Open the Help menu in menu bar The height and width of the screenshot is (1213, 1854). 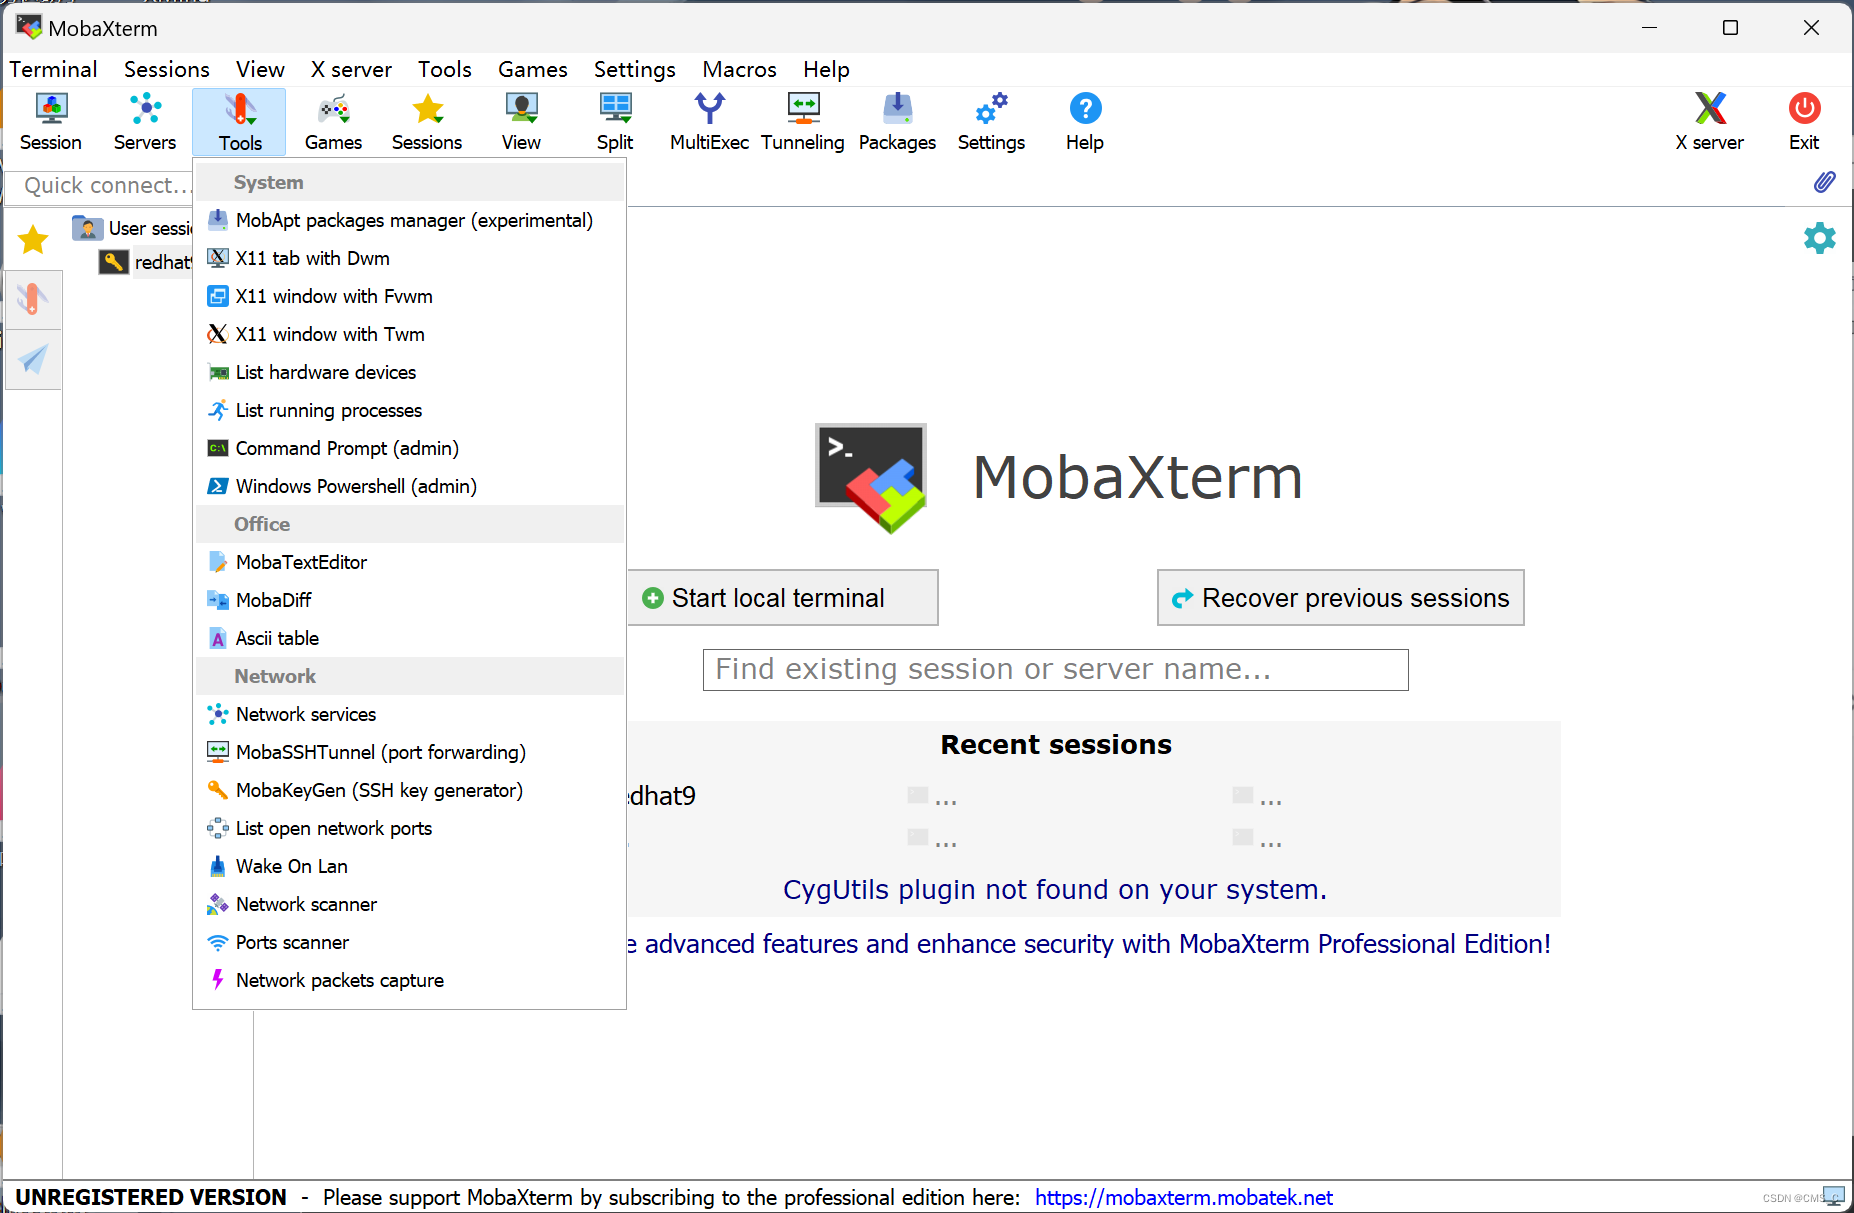coord(826,69)
